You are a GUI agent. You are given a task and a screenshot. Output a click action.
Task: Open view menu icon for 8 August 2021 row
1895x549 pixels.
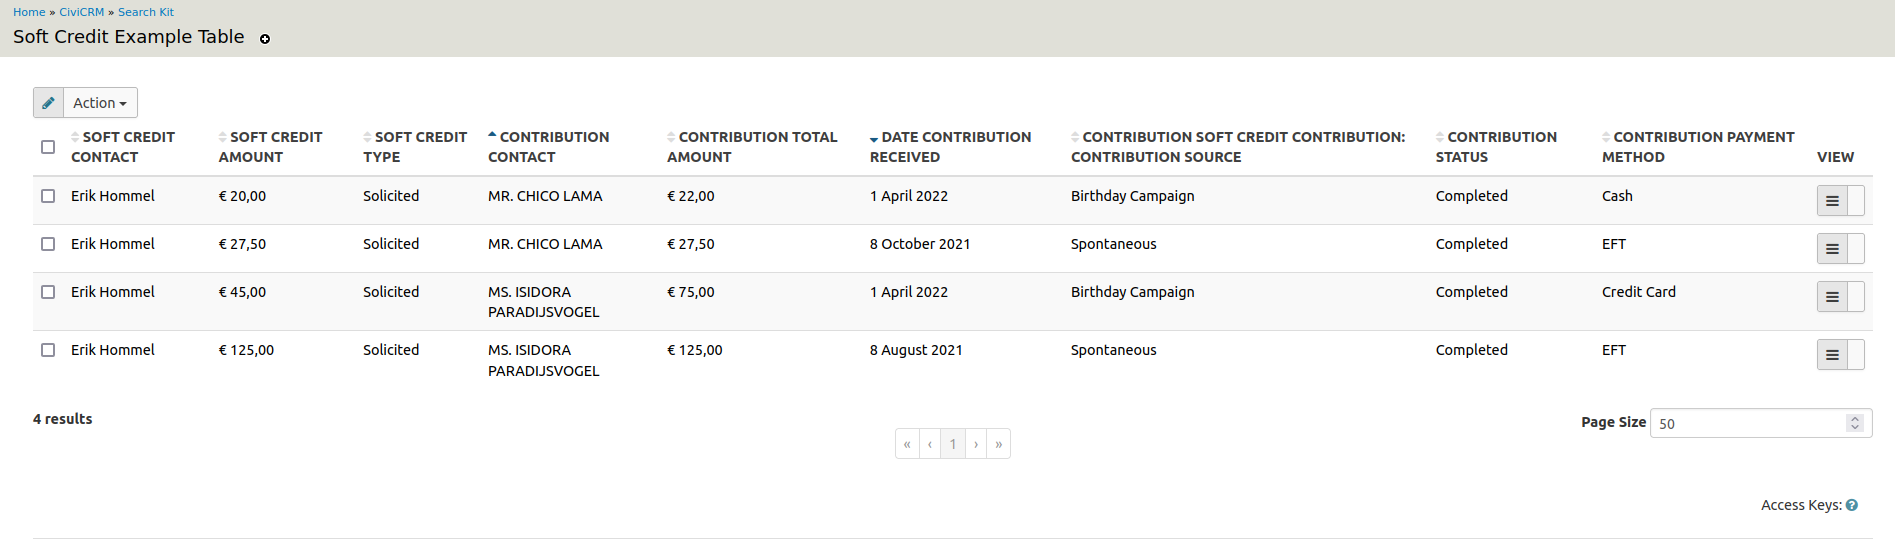pyautogui.click(x=1832, y=355)
